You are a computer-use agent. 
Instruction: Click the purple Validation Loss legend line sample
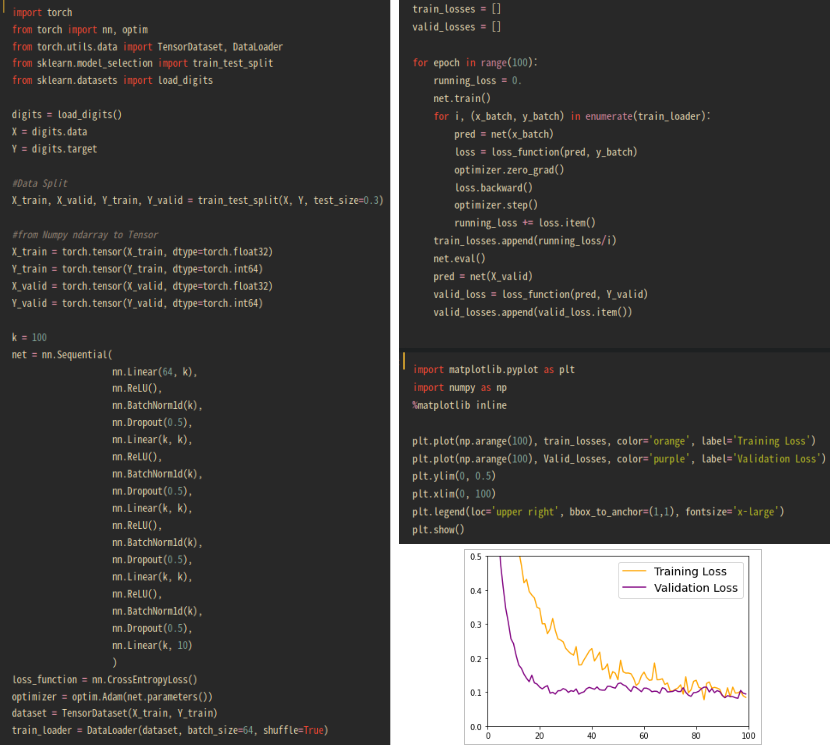pyautogui.click(x=634, y=588)
